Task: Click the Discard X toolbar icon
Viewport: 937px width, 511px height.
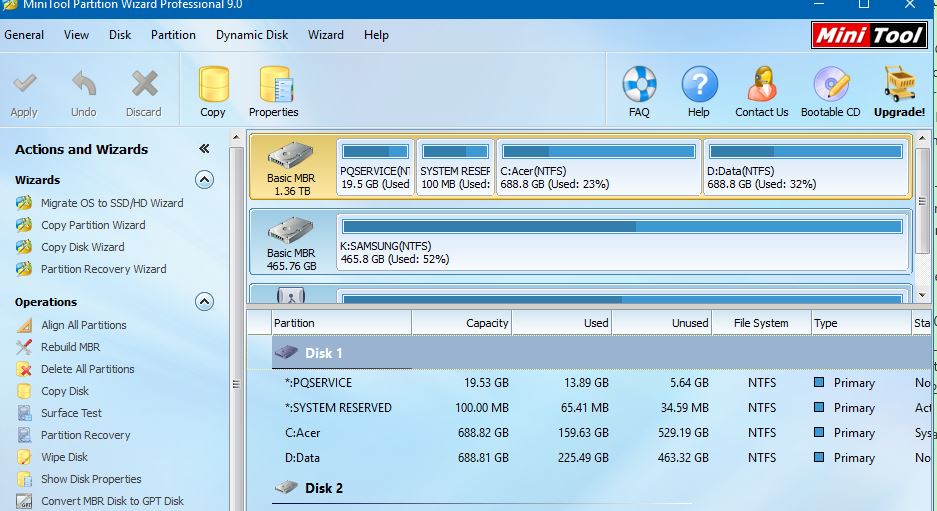Action: coord(144,84)
